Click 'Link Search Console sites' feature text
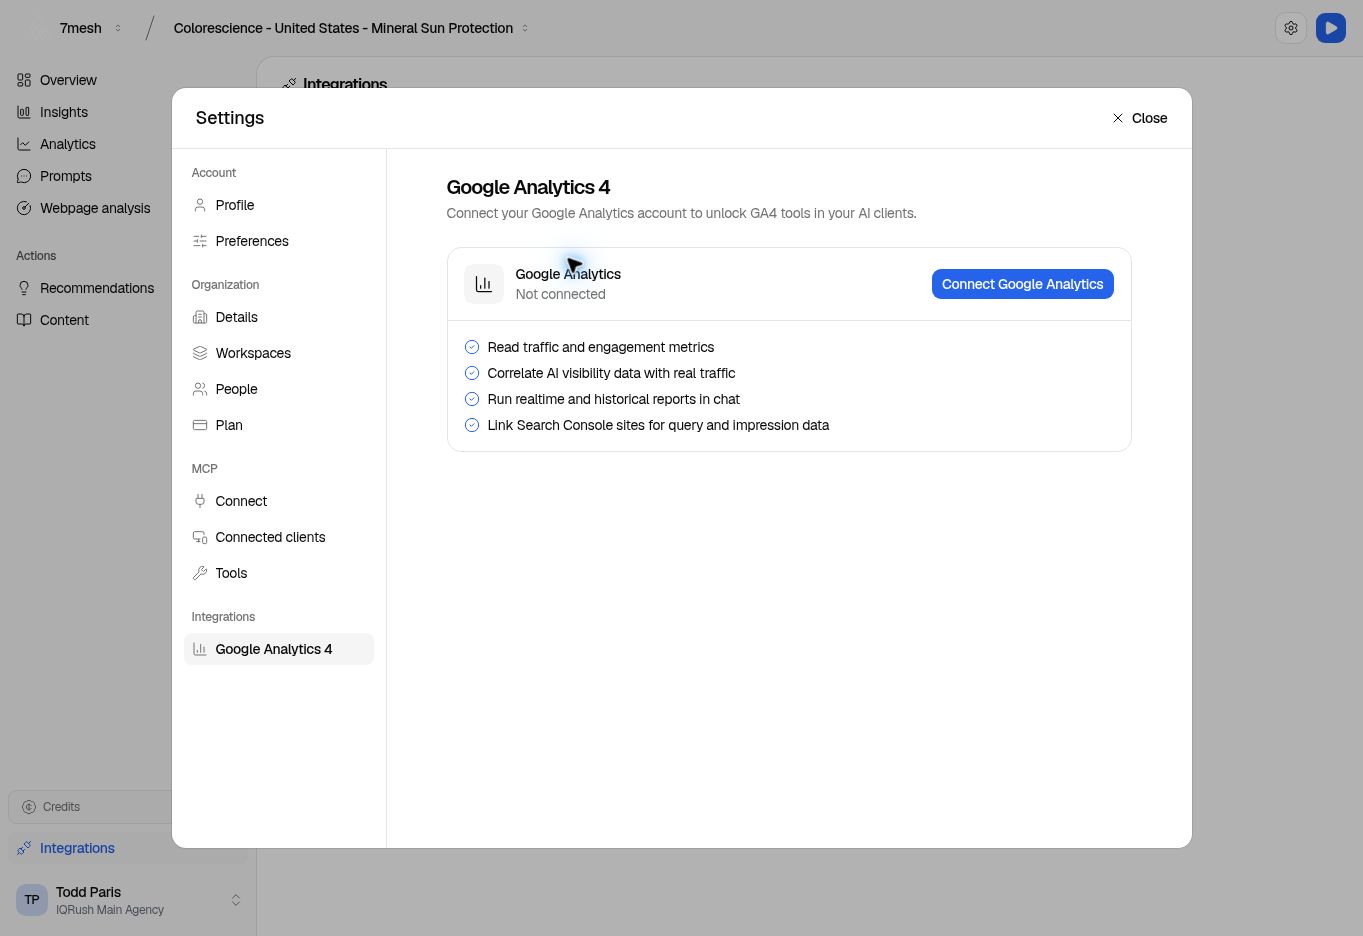The width and height of the screenshot is (1363, 936). pos(658,425)
